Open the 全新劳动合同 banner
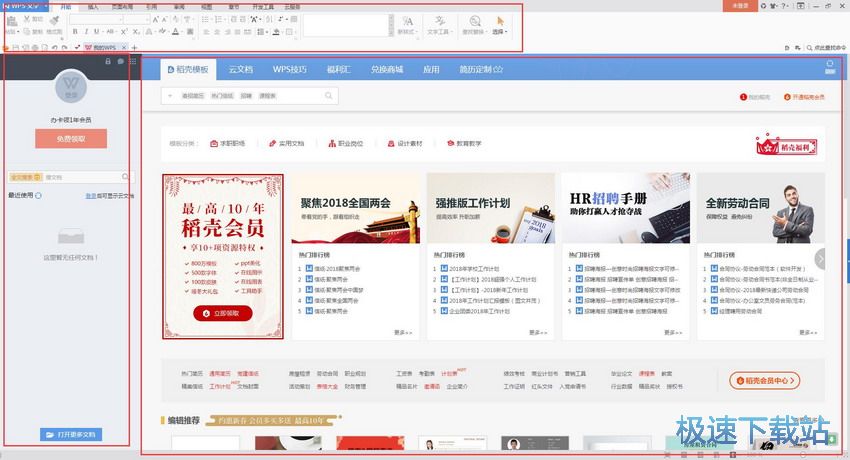The width and height of the screenshot is (850, 460). coord(761,208)
